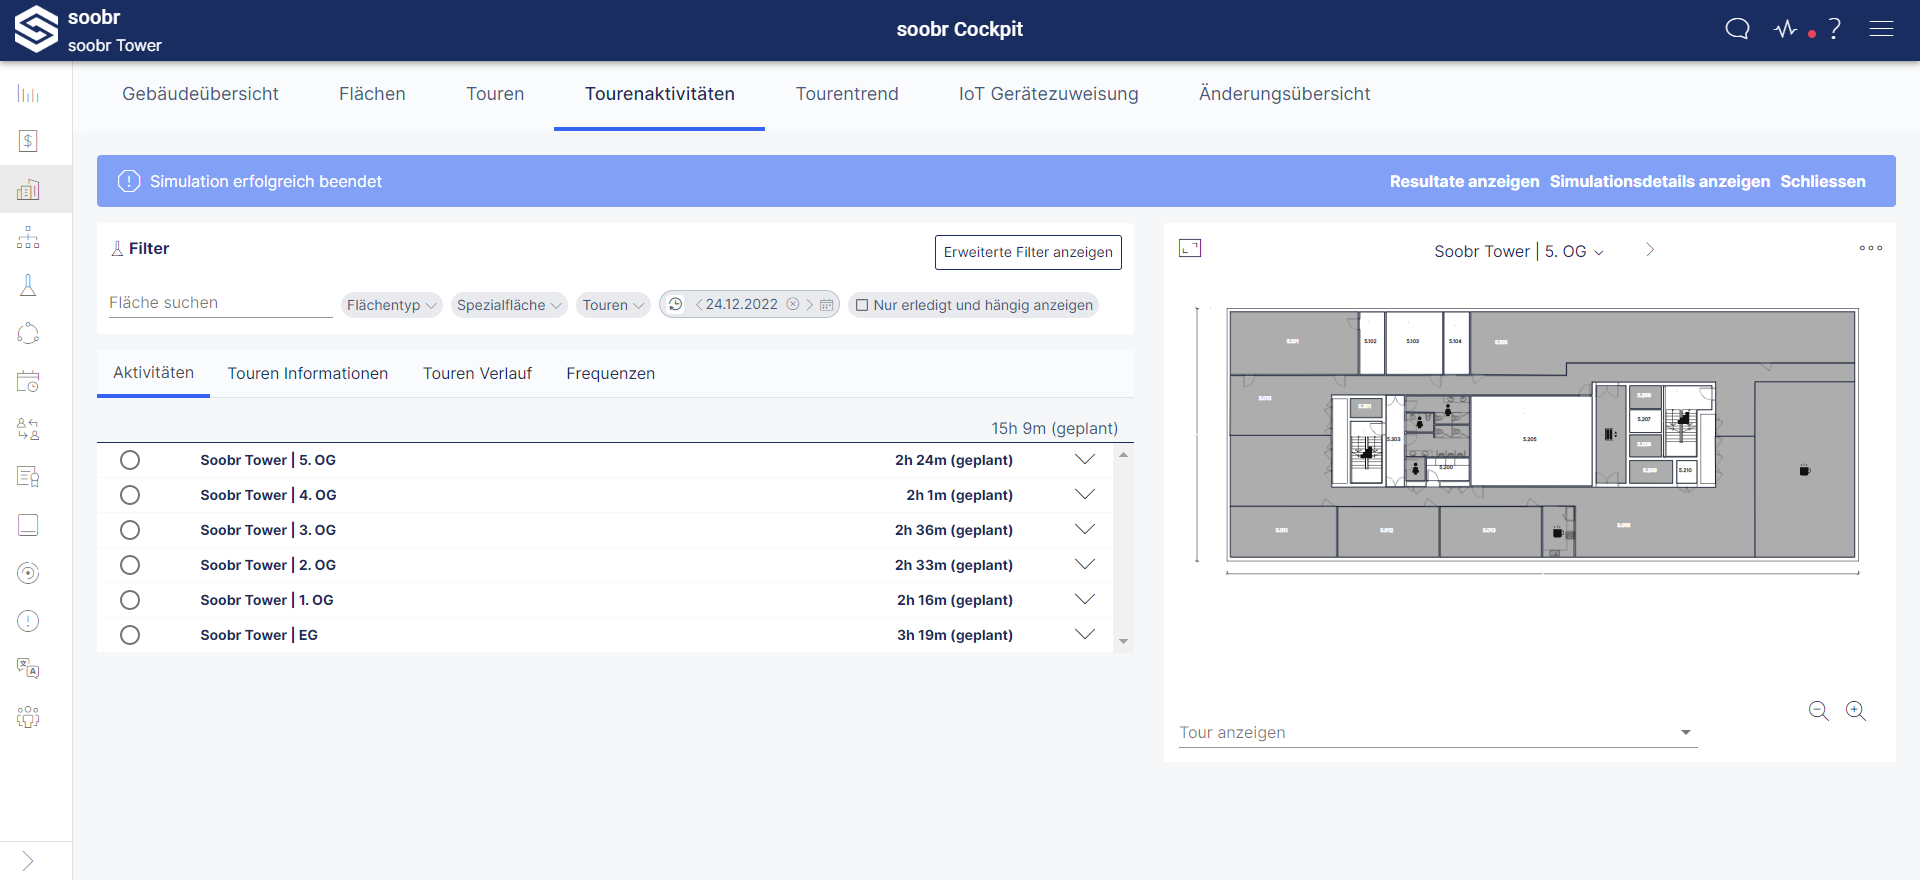Image resolution: width=1920 pixels, height=880 pixels.
Task: Open Touren Verlauf sub-tab
Action: (477, 373)
